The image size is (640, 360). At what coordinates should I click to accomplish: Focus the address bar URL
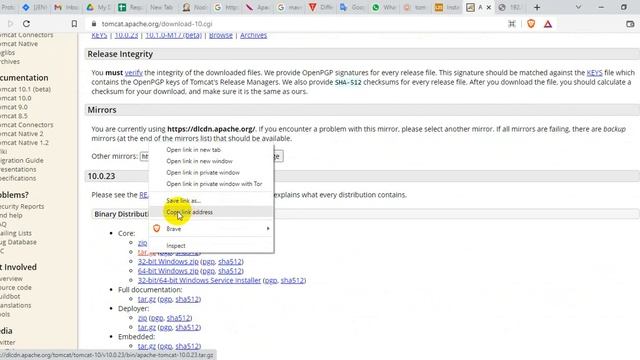[157, 24]
